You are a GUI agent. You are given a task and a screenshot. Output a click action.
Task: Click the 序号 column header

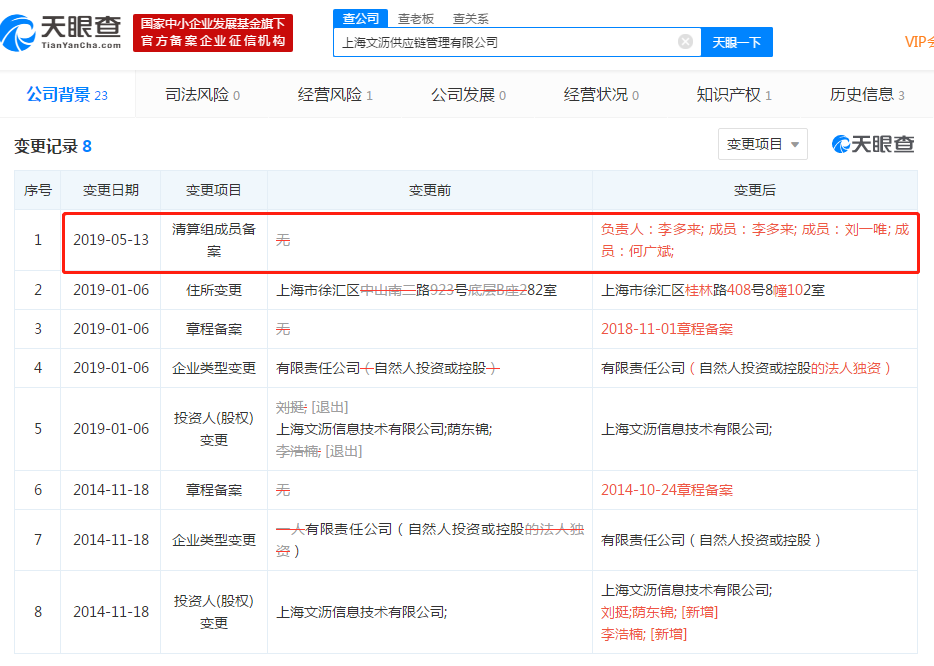38,190
